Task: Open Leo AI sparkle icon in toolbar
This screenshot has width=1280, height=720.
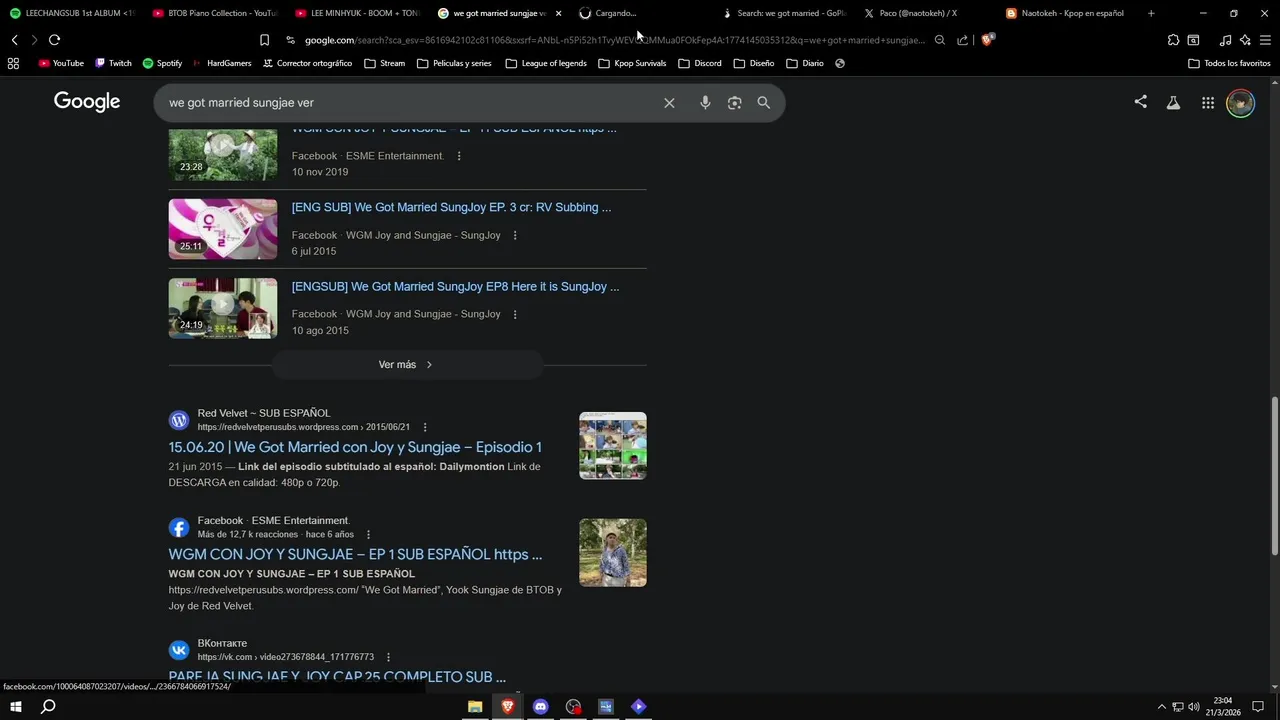Action: tap(1245, 40)
